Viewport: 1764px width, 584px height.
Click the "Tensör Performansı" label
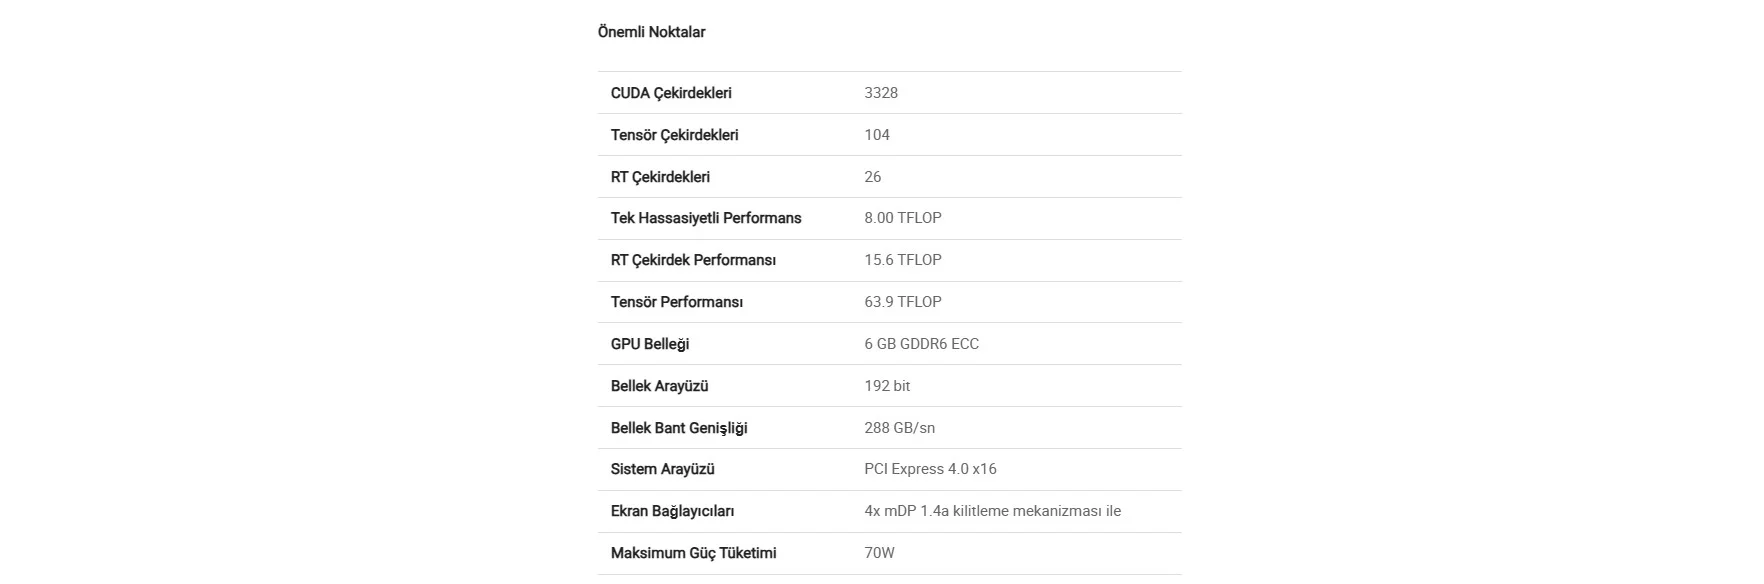point(676,302)
